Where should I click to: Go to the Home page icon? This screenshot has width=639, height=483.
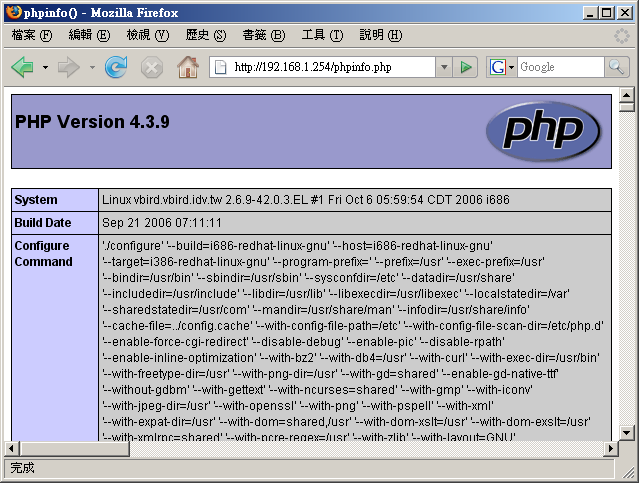pos(187,67)
